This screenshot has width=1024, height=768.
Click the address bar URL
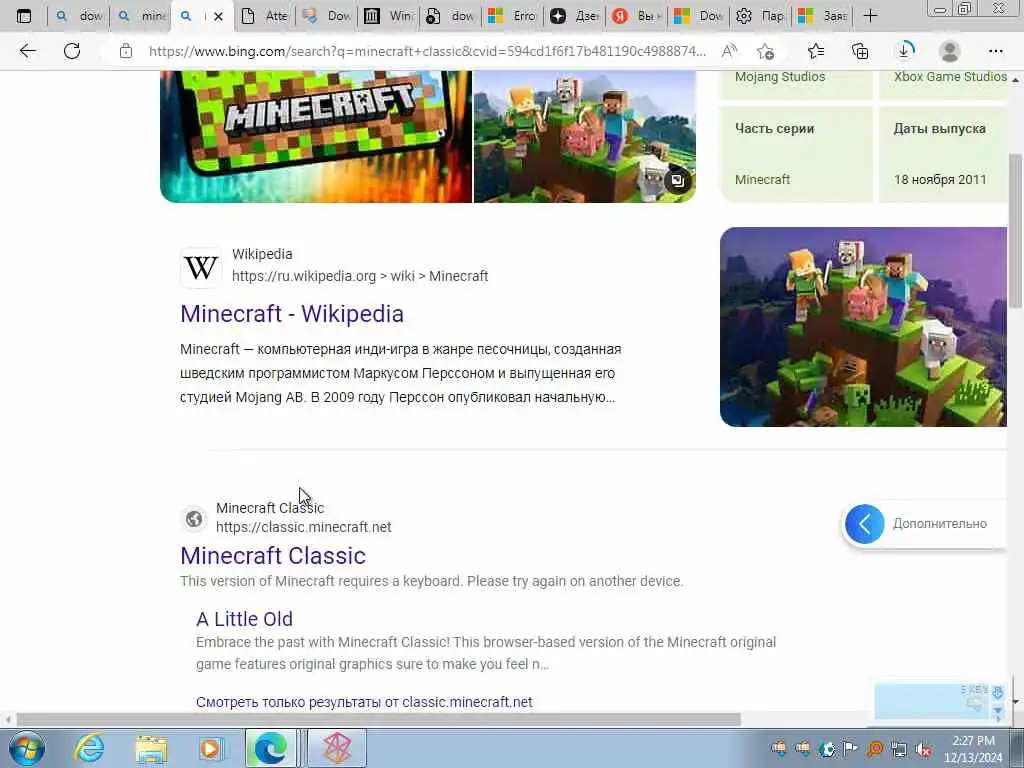tap(427, 51)
